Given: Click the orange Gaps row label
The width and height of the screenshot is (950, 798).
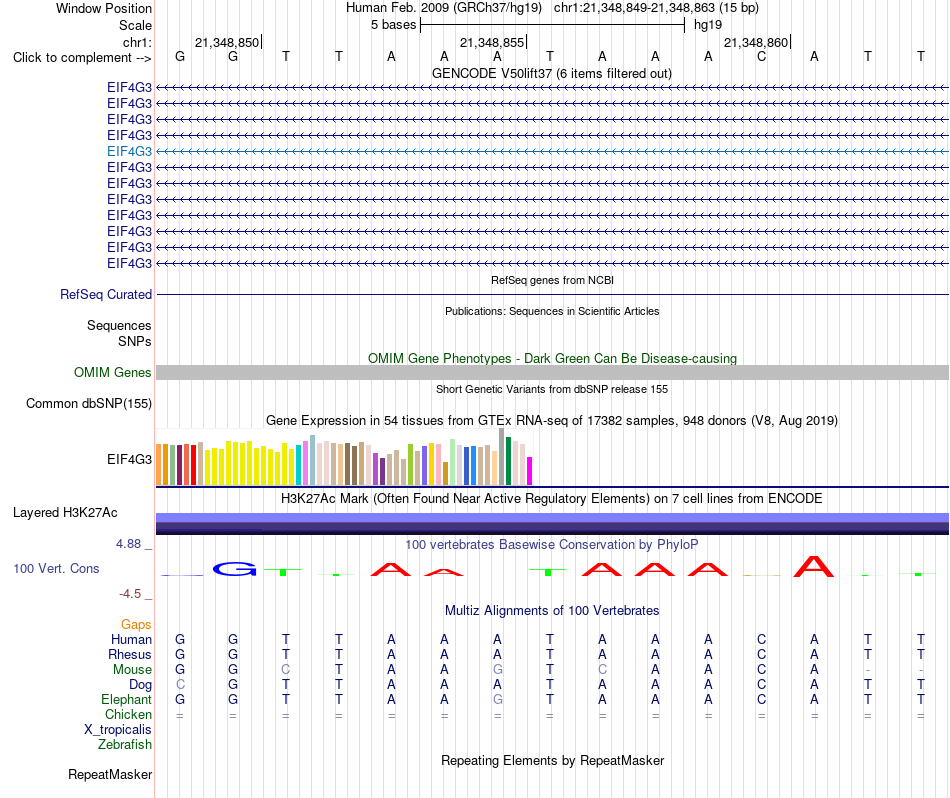Looking at the screenshot, I should 136,624.
